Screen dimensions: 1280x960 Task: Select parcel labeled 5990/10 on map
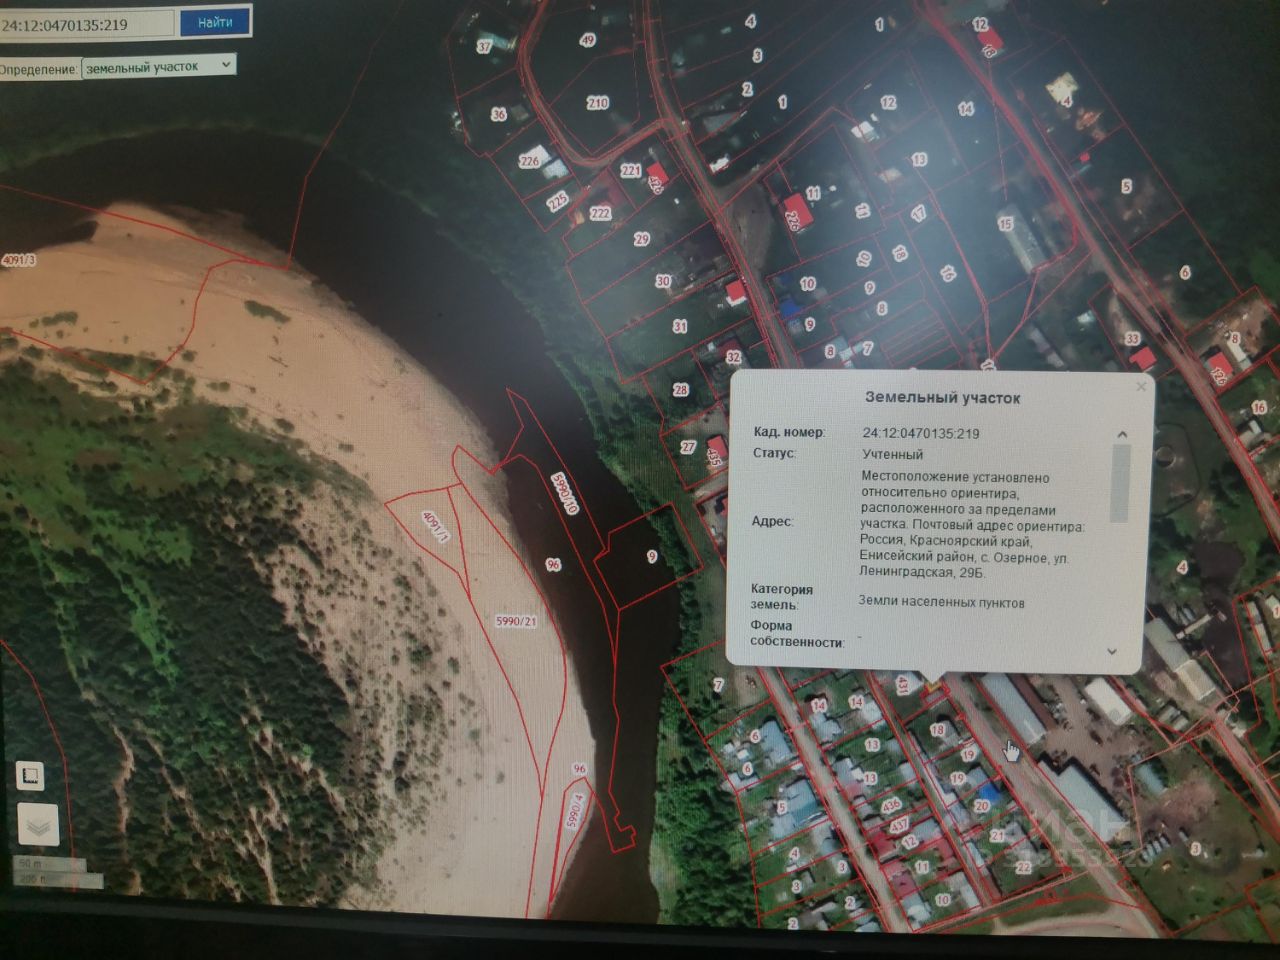coord(565,493)
